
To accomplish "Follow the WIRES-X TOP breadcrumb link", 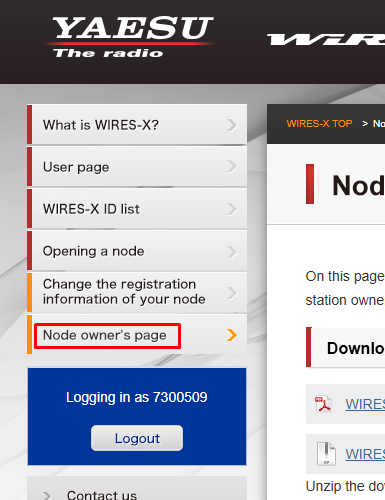I will tap(319, 124).
